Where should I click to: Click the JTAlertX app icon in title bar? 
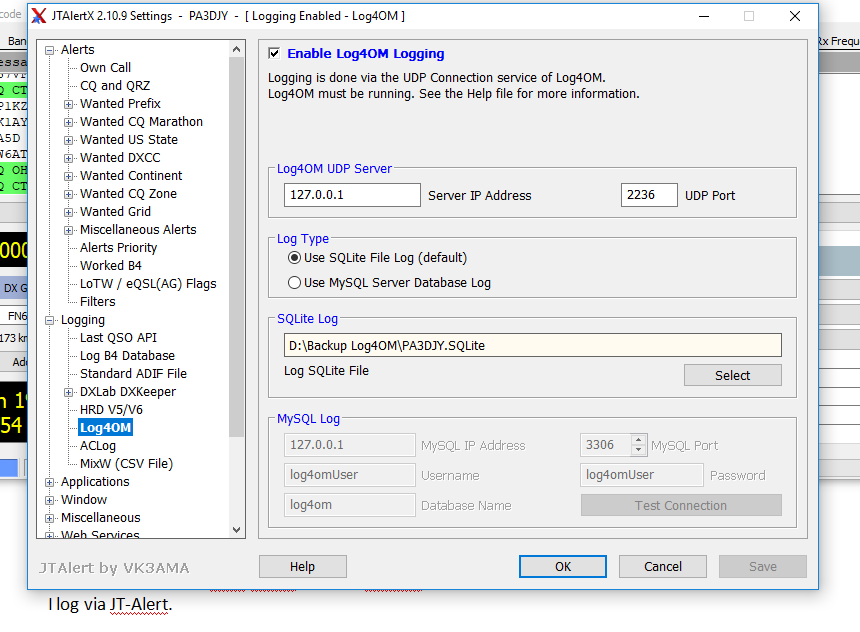(38, 16)
